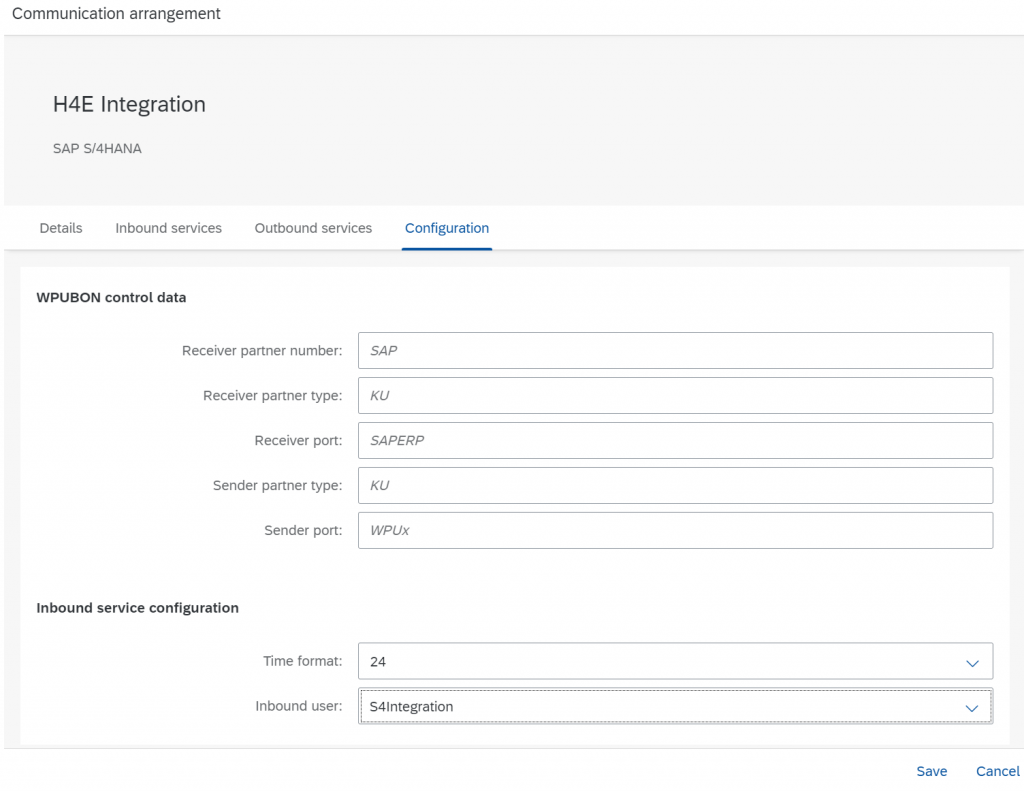Expand the Inbound user dropdown arrow

click(972, 708)
